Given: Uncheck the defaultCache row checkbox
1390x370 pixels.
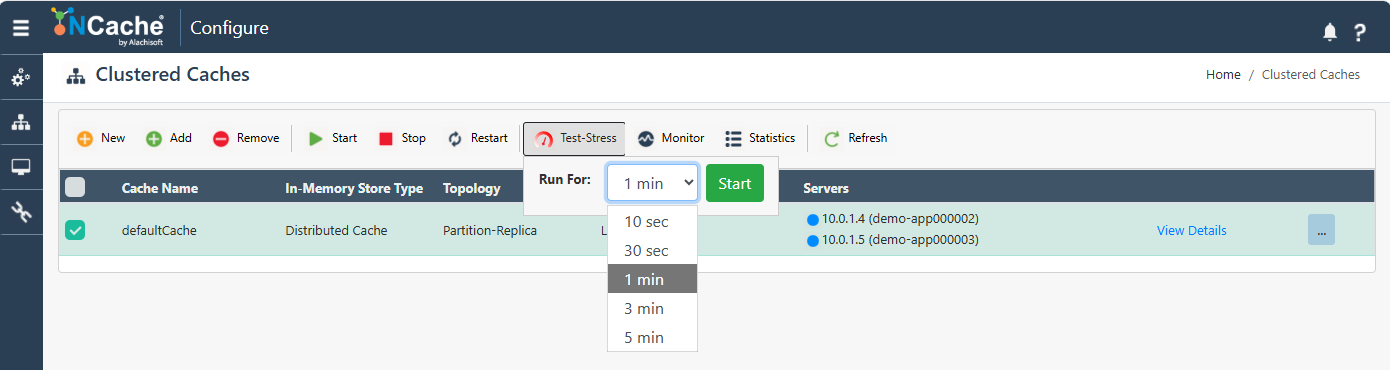Looking at the screenshot, I should click(75, 230).
